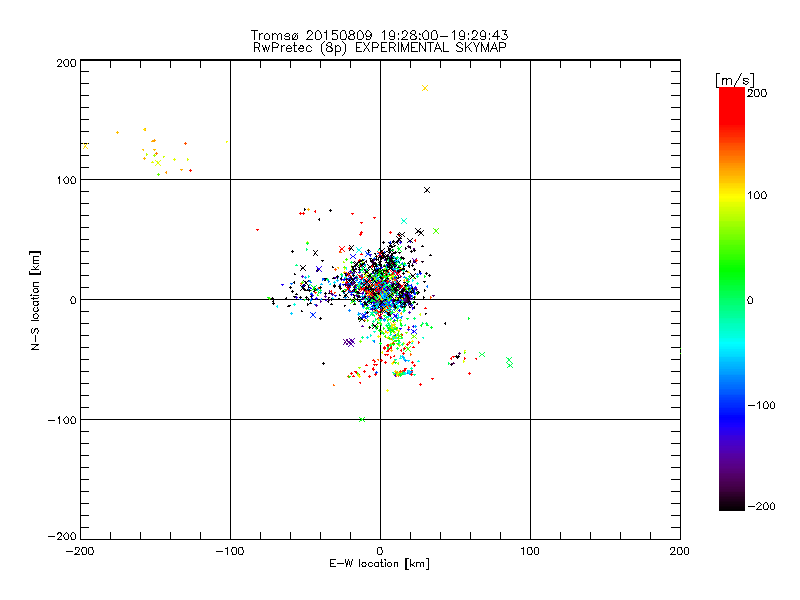
Task: Click the x-axis tick label "100"
Action: [x=530, y=551]
